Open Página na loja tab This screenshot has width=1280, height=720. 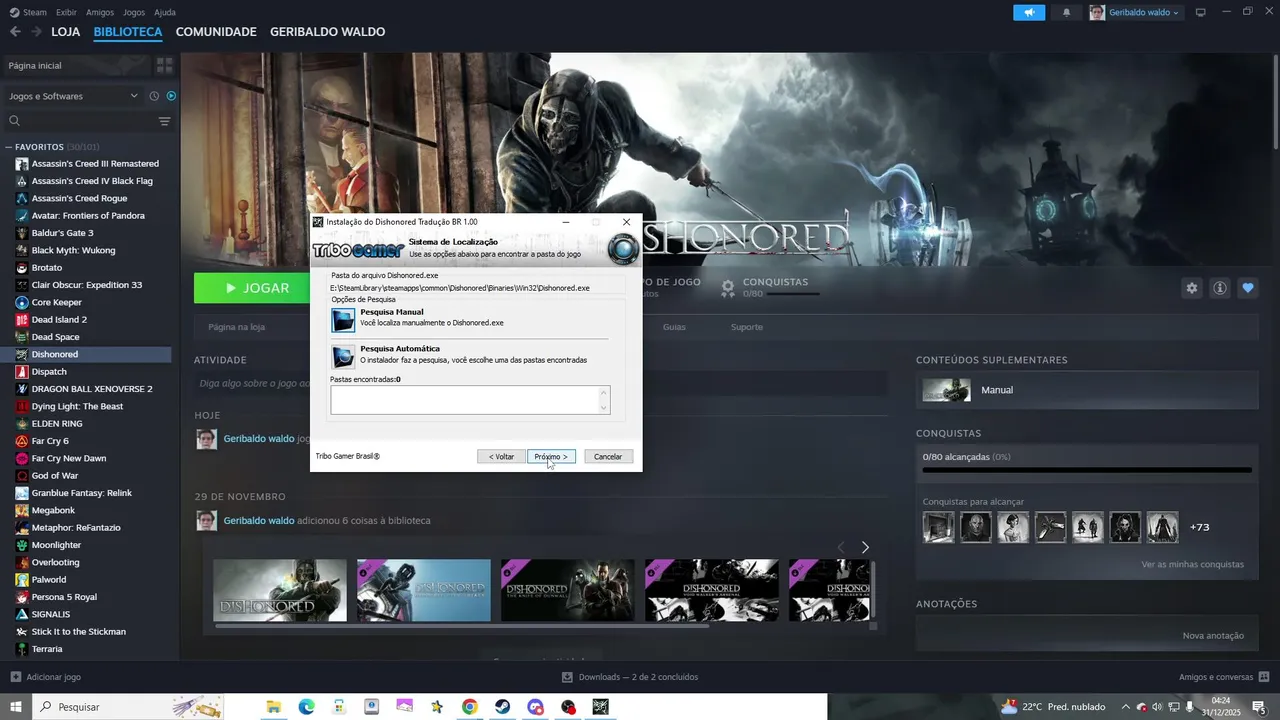click(237, 327)
